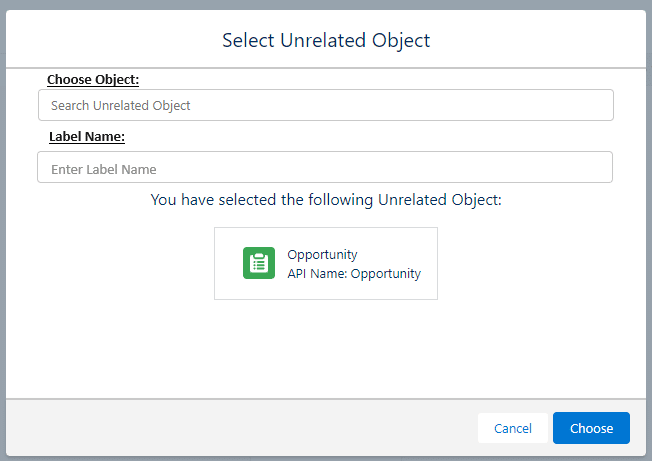Click the 'Label Name:' label
The image size is (652, 461).
tap(87, 136)
